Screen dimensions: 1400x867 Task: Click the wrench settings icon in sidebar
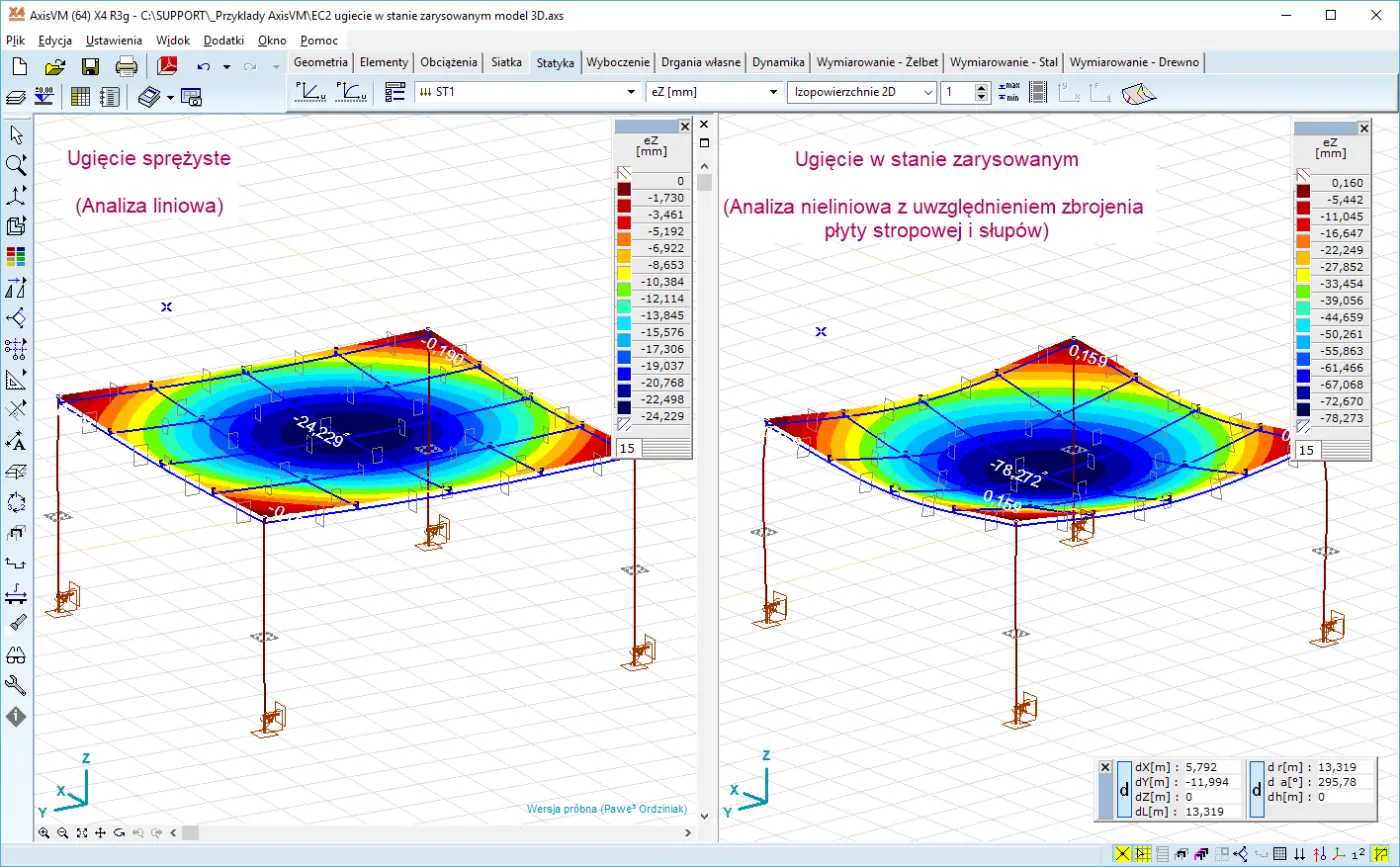pos(16,686)
